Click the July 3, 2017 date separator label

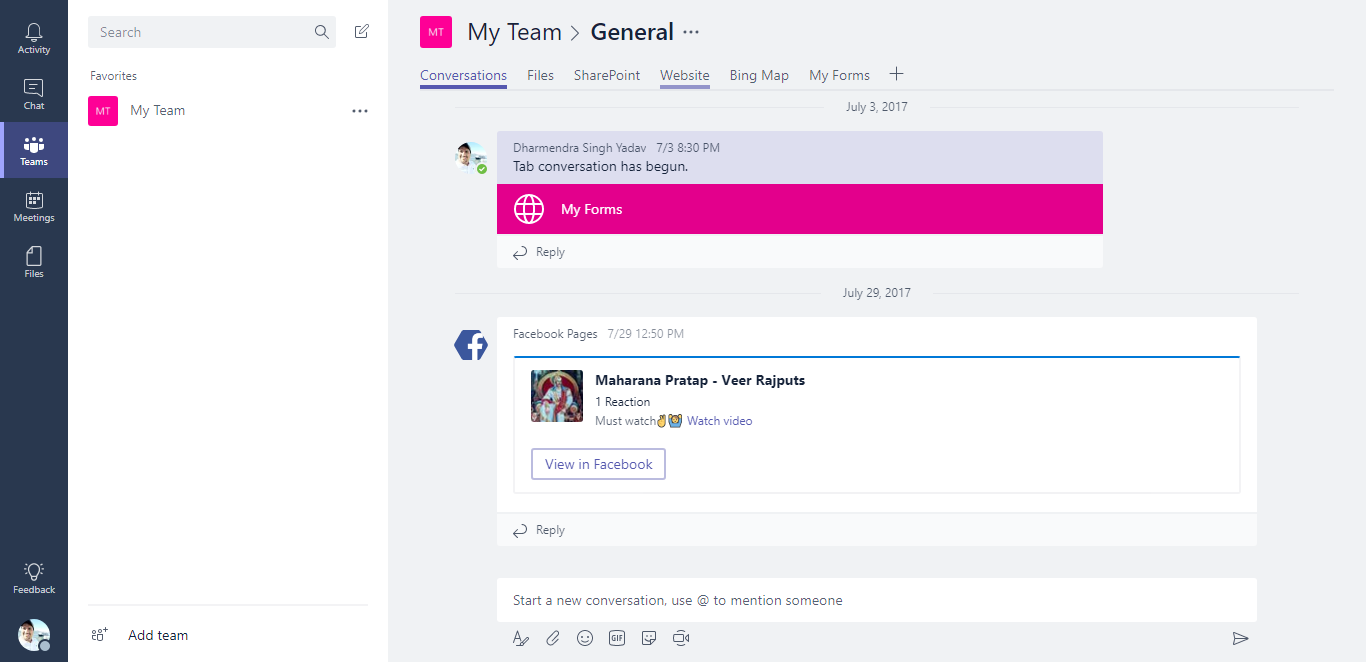[877, 107]
